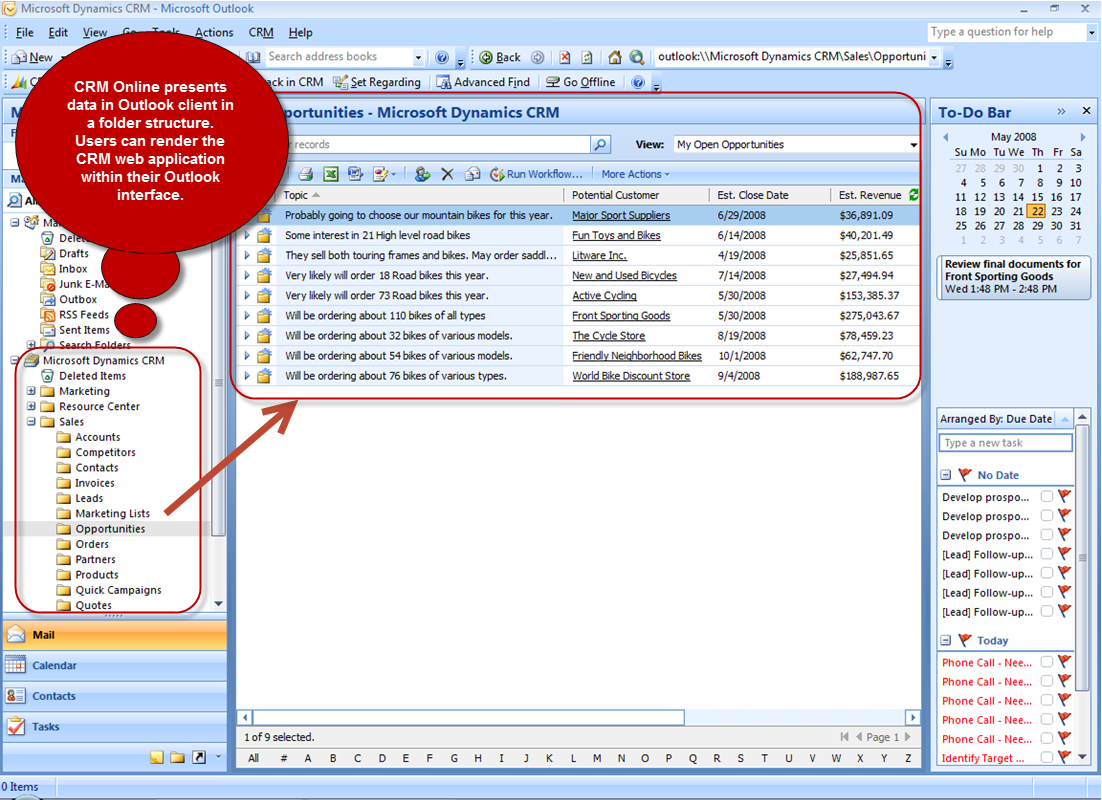1102x800 pixels.
Task: Click the Forward navigation arrow icon
Action: 538,58
